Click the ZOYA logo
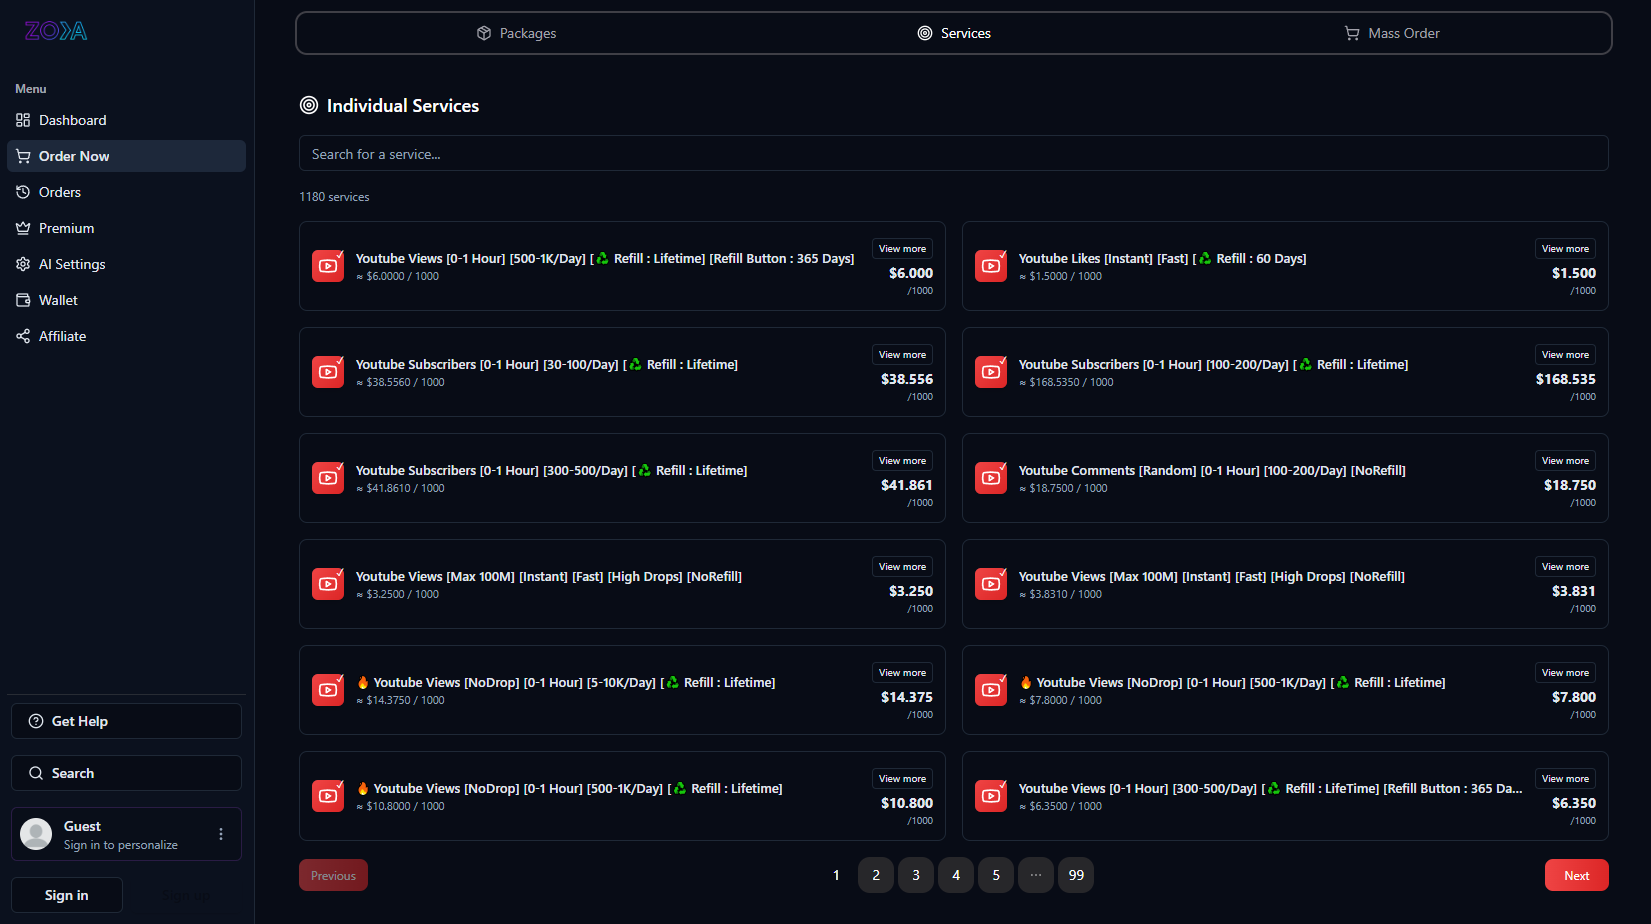 point(56,31)
